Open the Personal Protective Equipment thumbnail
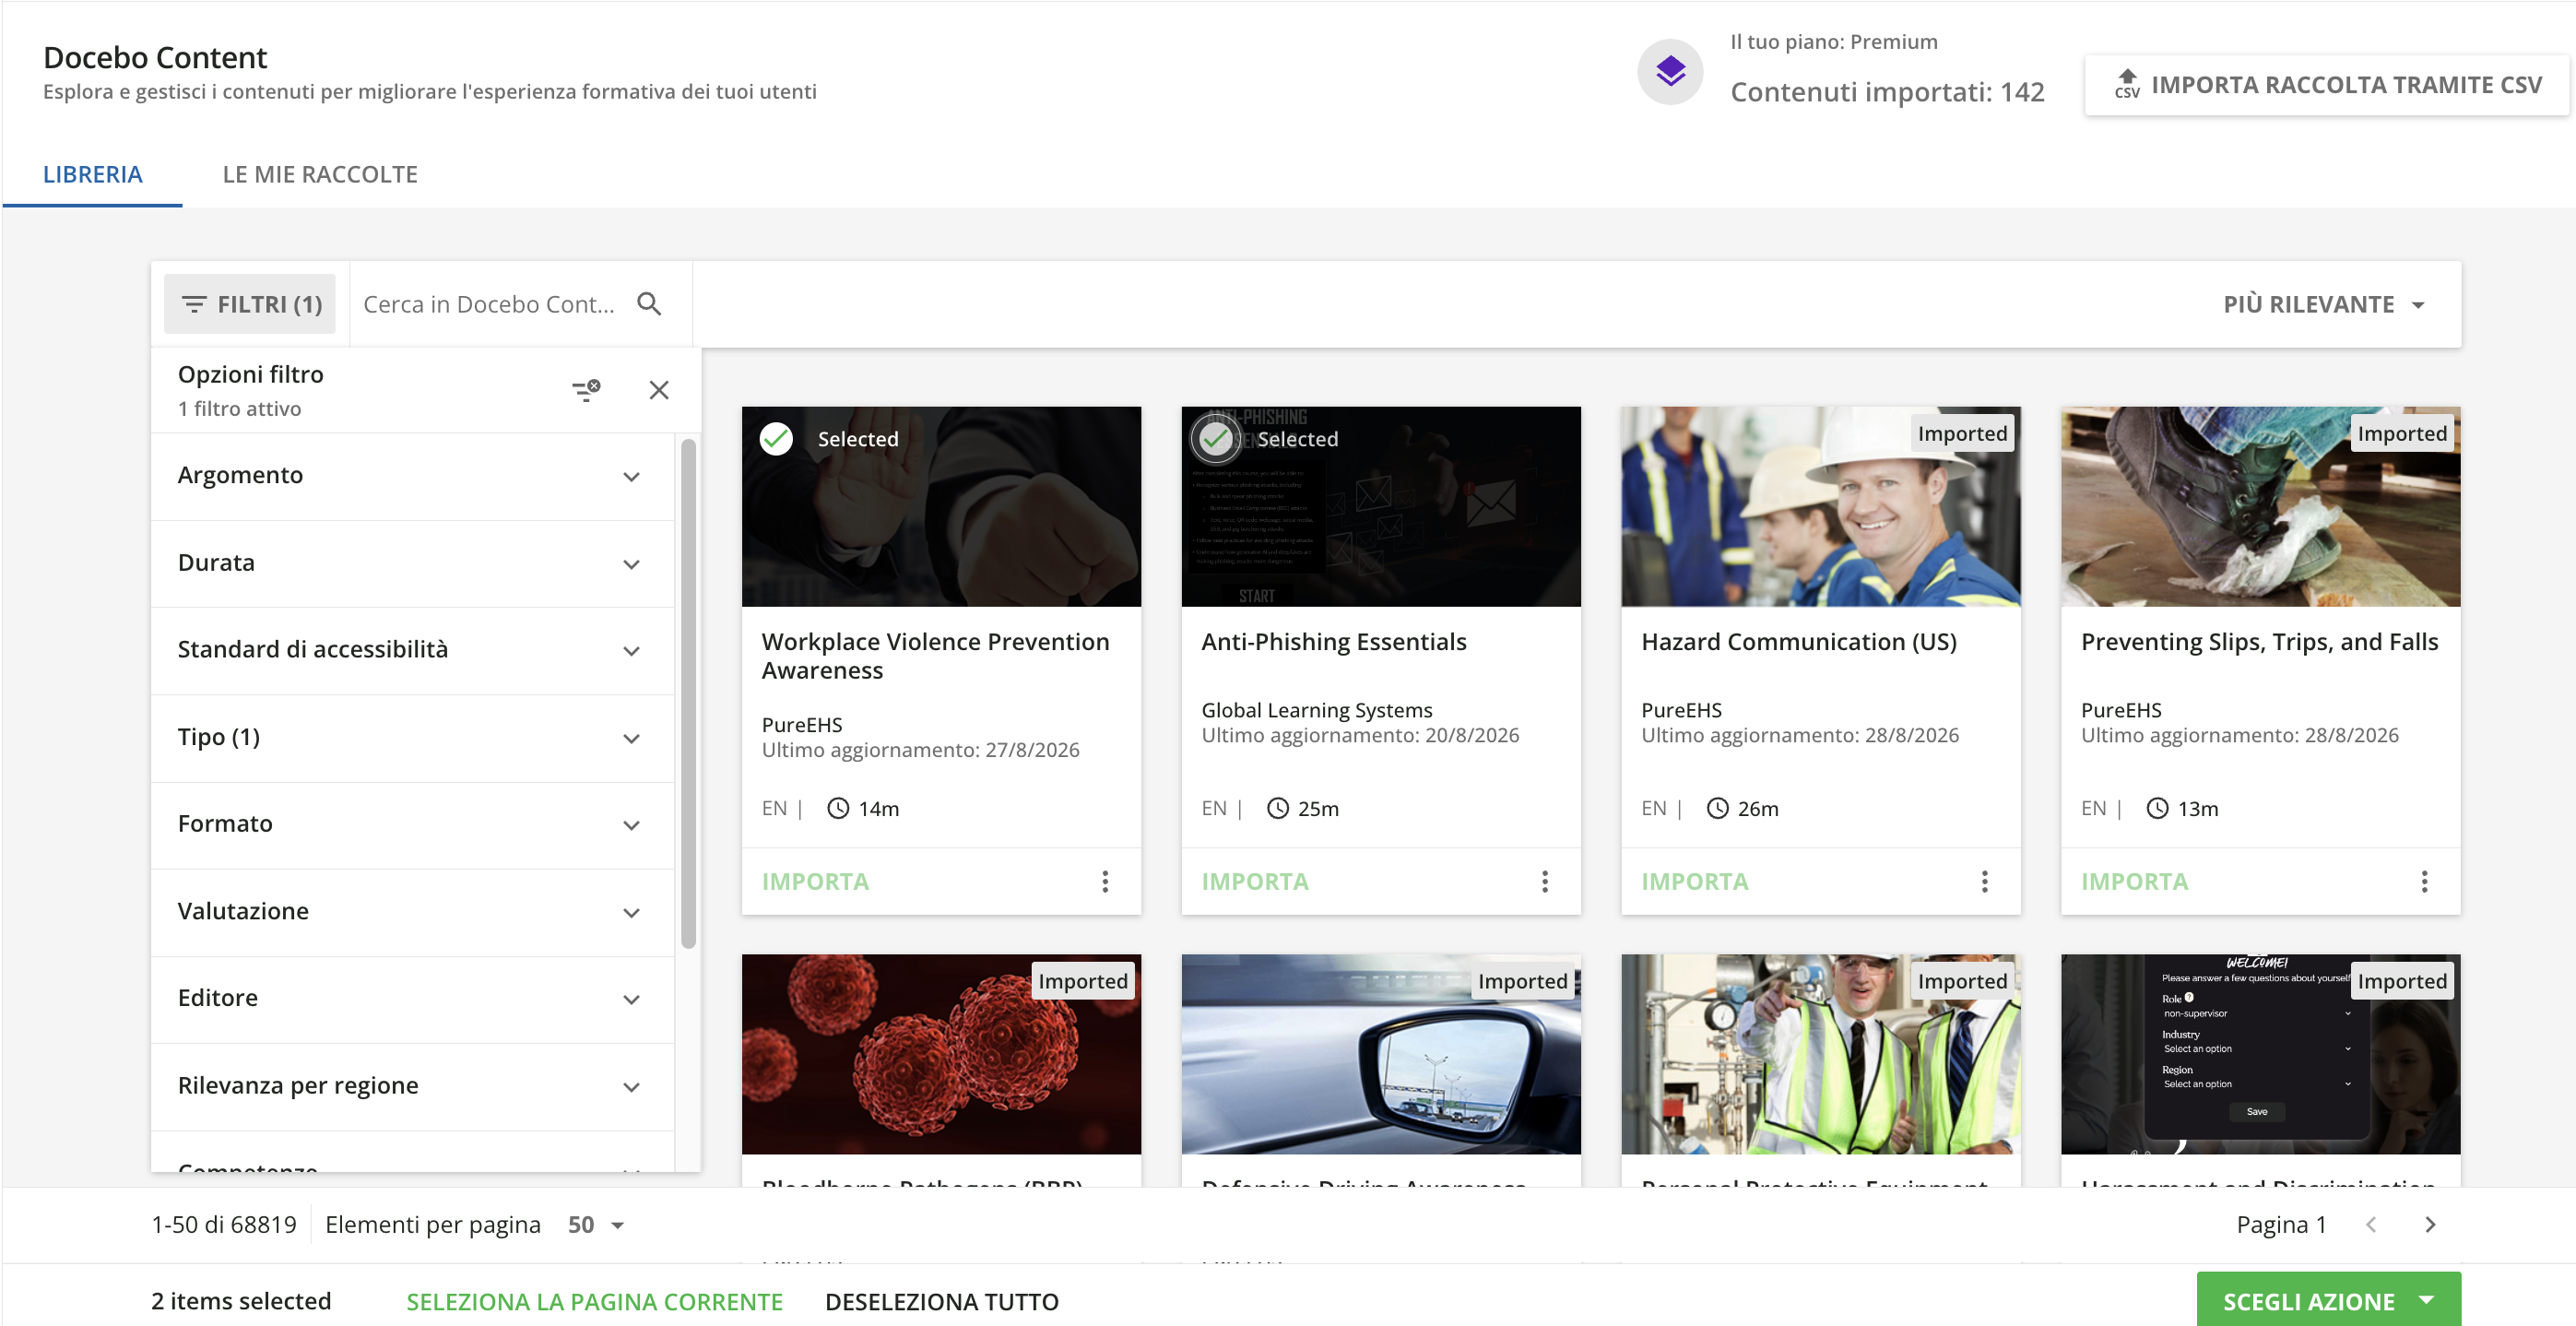2576x1326 pixels. tap(1821, 1054)
